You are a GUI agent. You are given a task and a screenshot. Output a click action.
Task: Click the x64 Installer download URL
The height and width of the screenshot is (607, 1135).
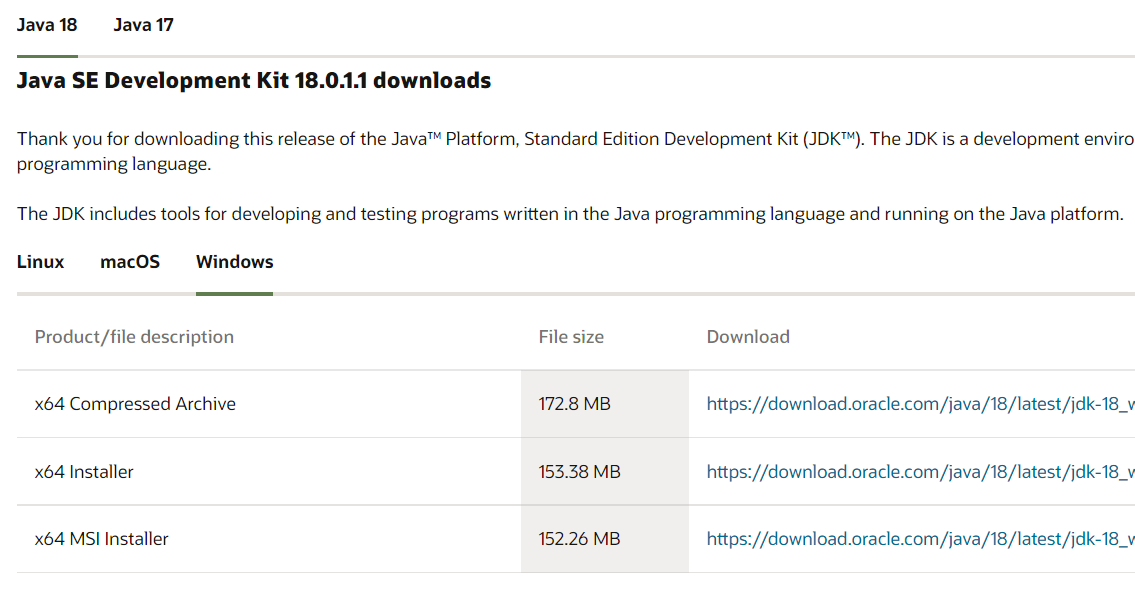point(920,471)
